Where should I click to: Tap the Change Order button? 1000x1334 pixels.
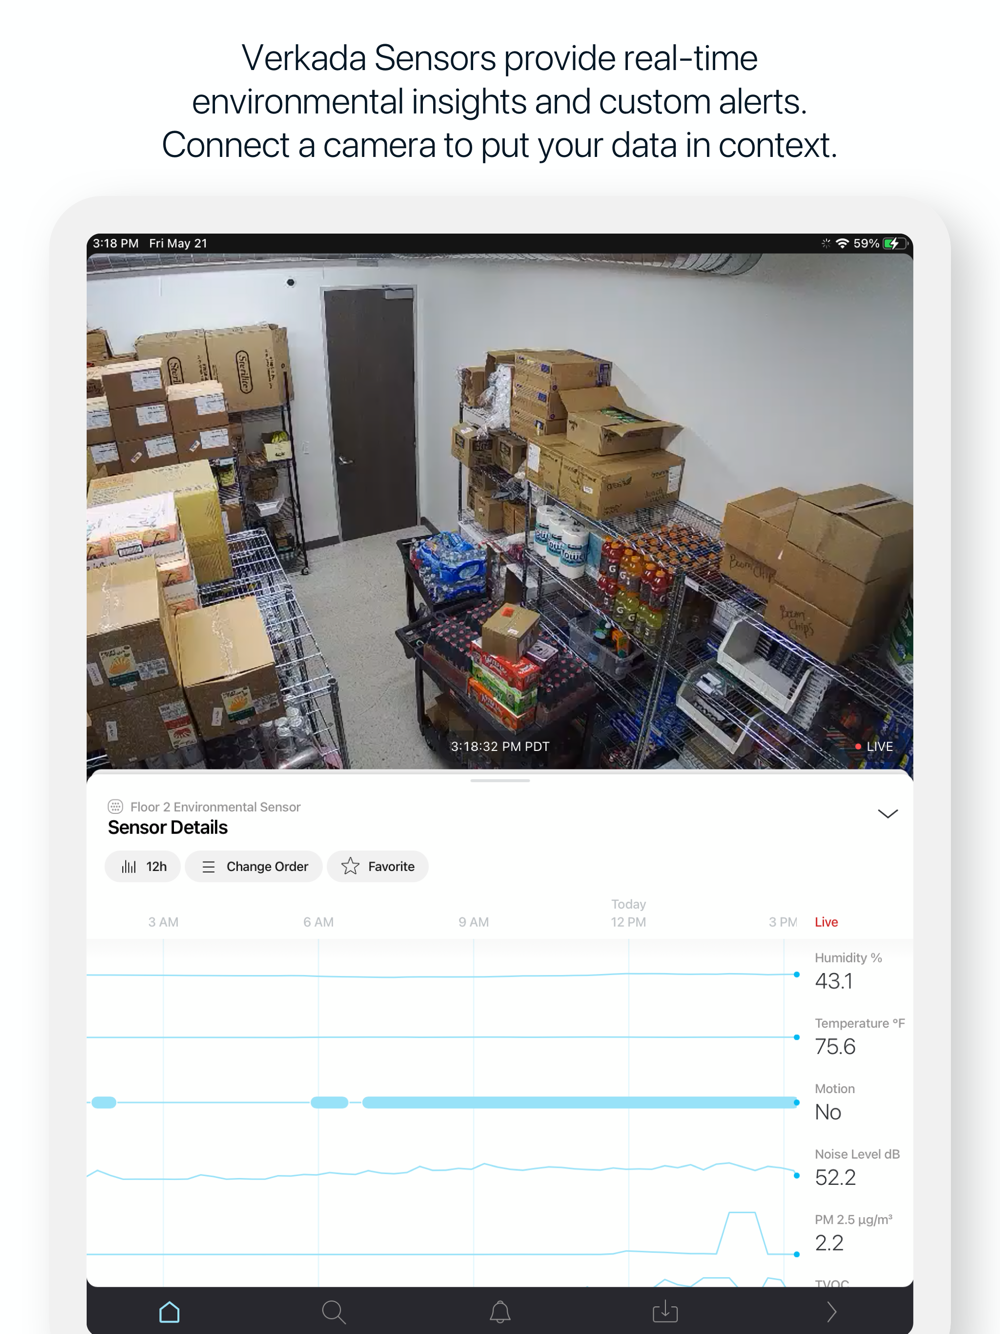tap(254, 867)
